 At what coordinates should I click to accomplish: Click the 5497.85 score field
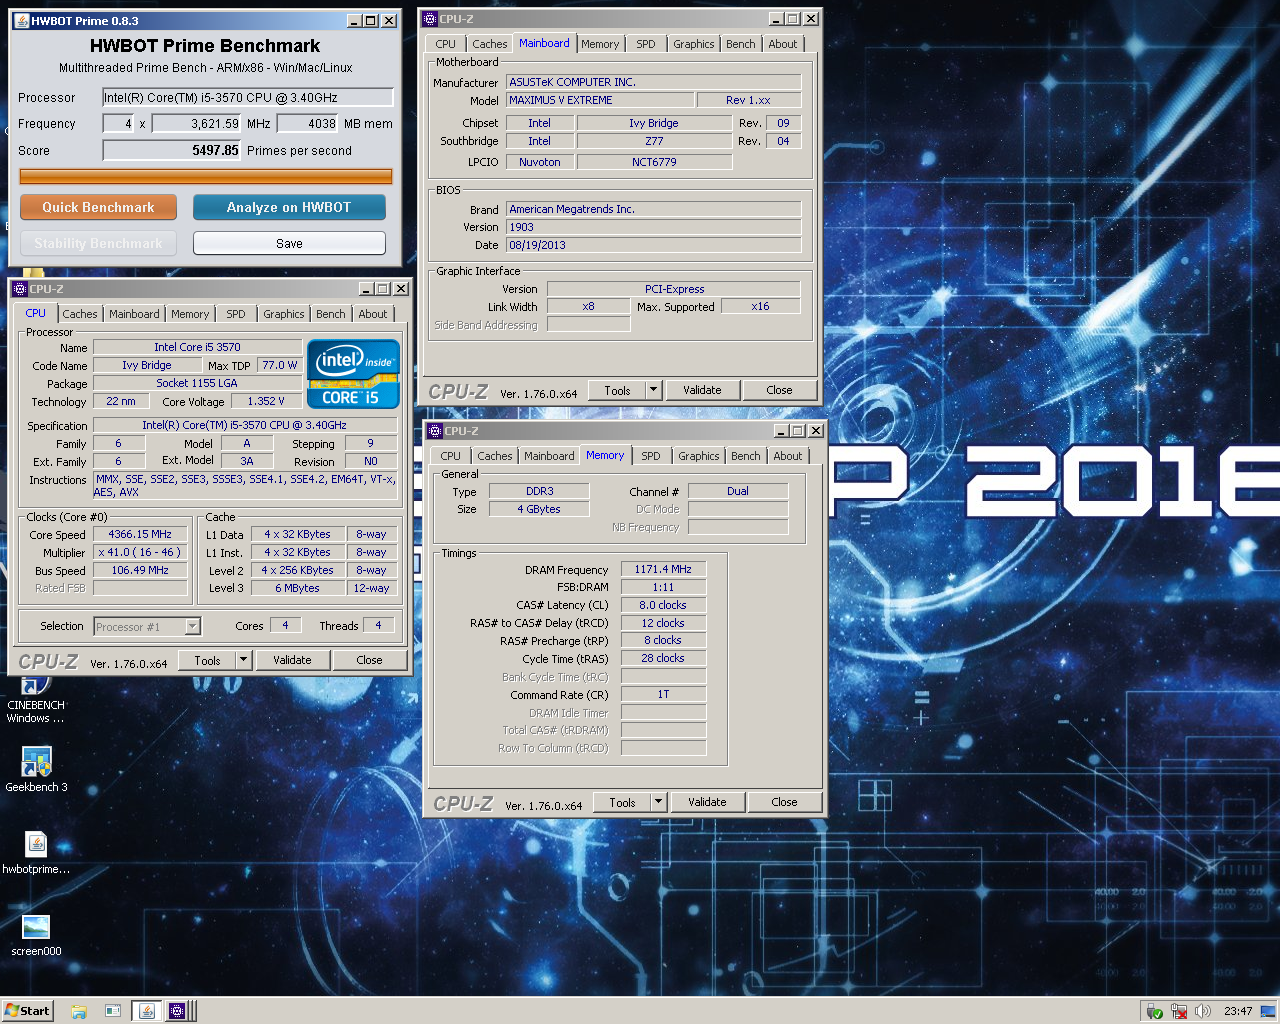pyautogui.click(x=172, y=150)
